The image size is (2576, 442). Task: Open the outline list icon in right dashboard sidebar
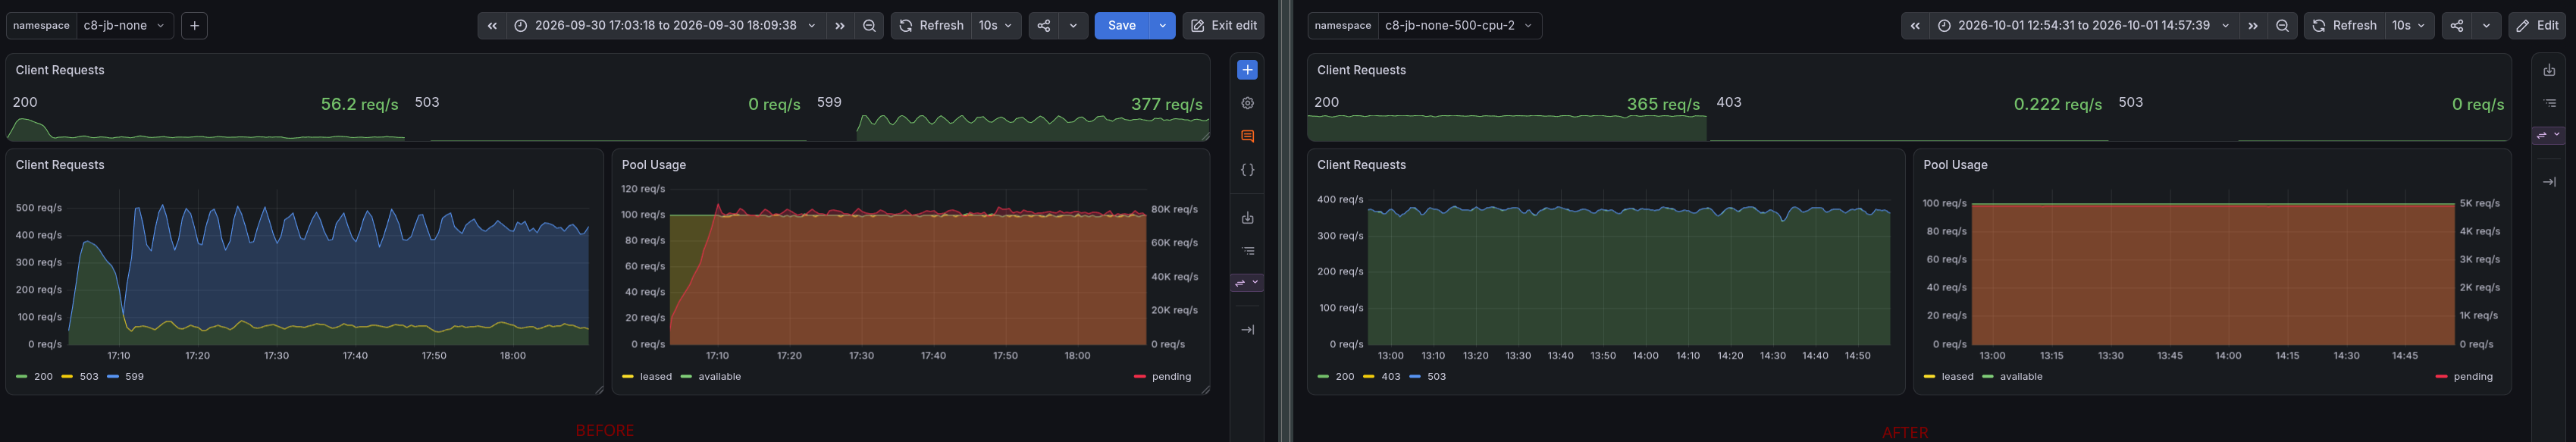coord(2549,103)
